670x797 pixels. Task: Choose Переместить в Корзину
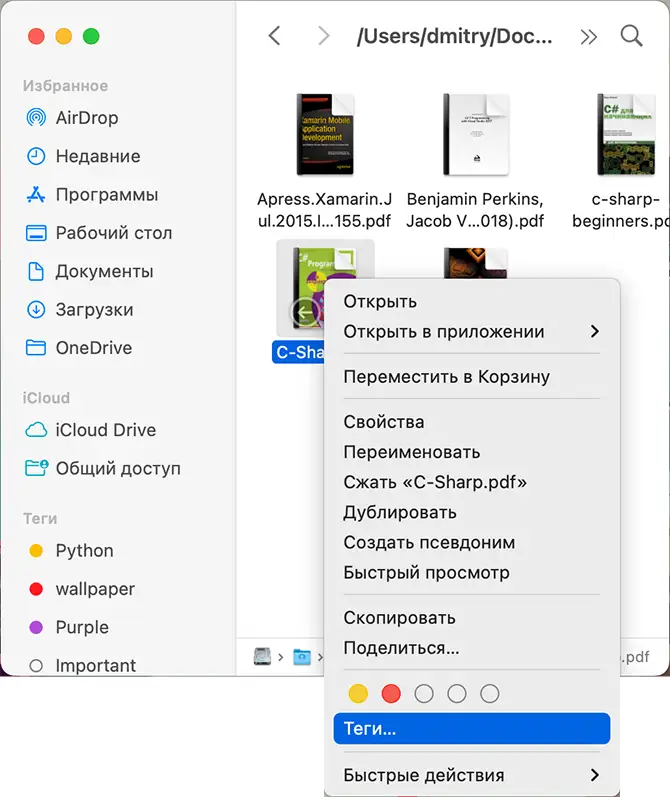click(x=446, y=377)
